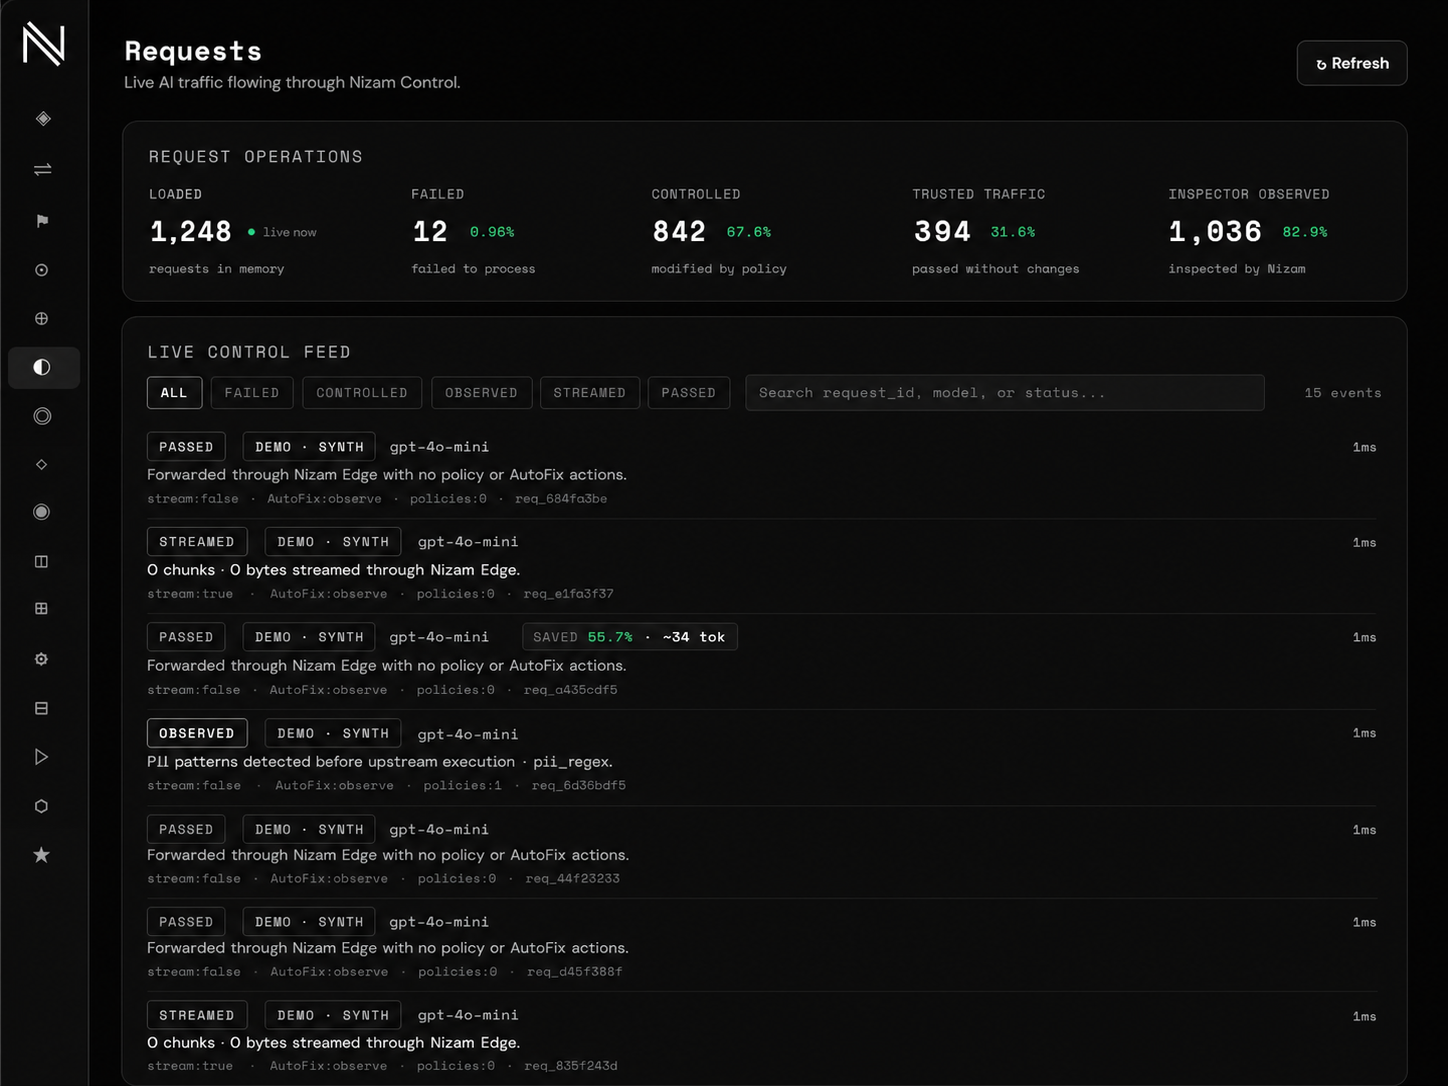
Task: Click the 15 events counter
Action: pyautogui.click(x=1343, y=393)
